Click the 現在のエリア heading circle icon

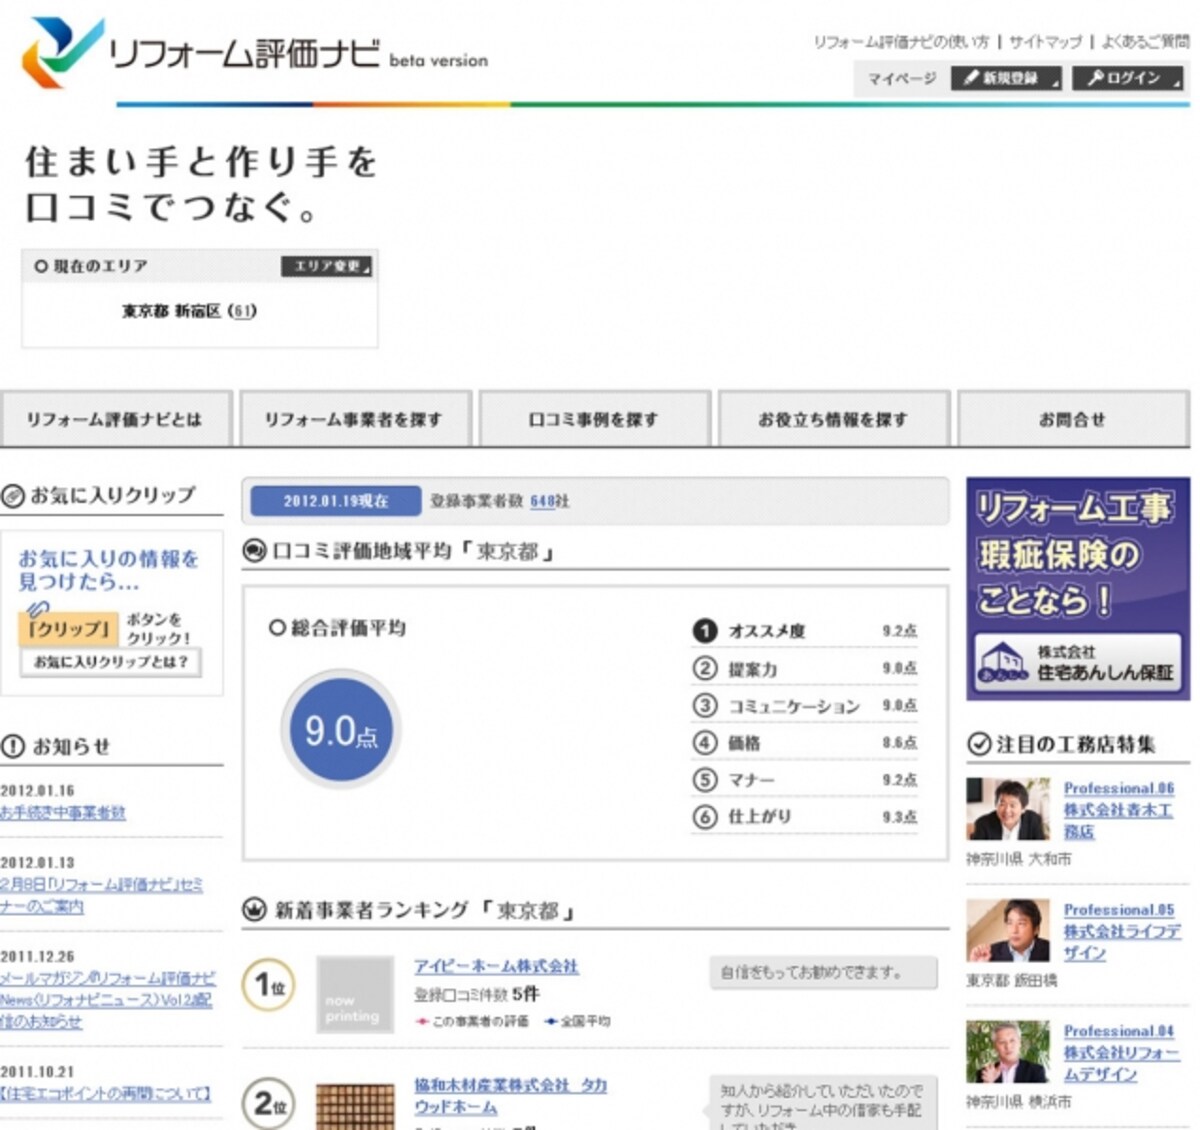coord(41,266)
